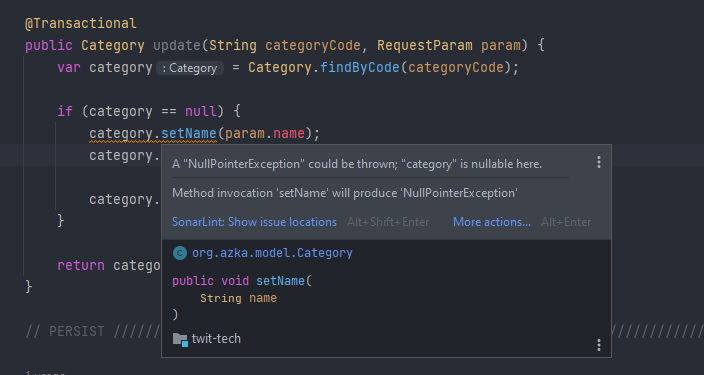704x375 pixels.
Task: Click the underlined category.setName warning
Action: (x=153, y=134)
